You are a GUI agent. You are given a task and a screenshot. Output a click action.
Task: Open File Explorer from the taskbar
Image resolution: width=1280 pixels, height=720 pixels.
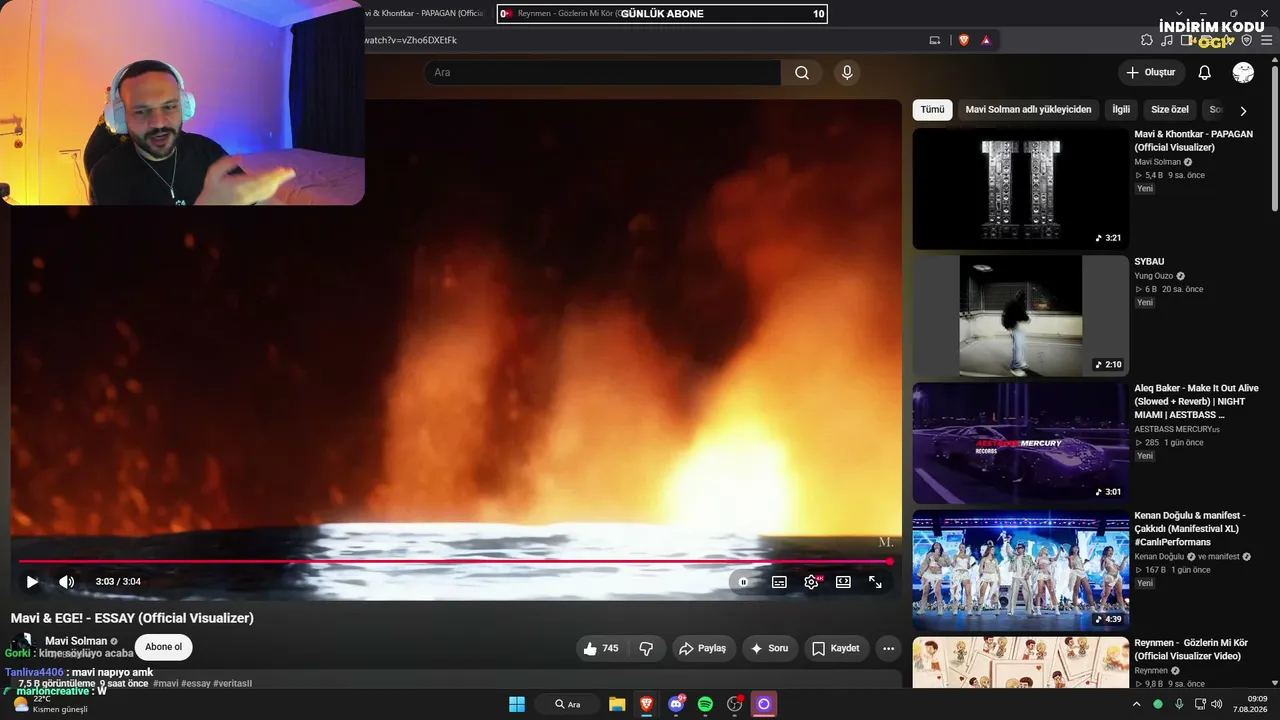click(x=617, y=704)
